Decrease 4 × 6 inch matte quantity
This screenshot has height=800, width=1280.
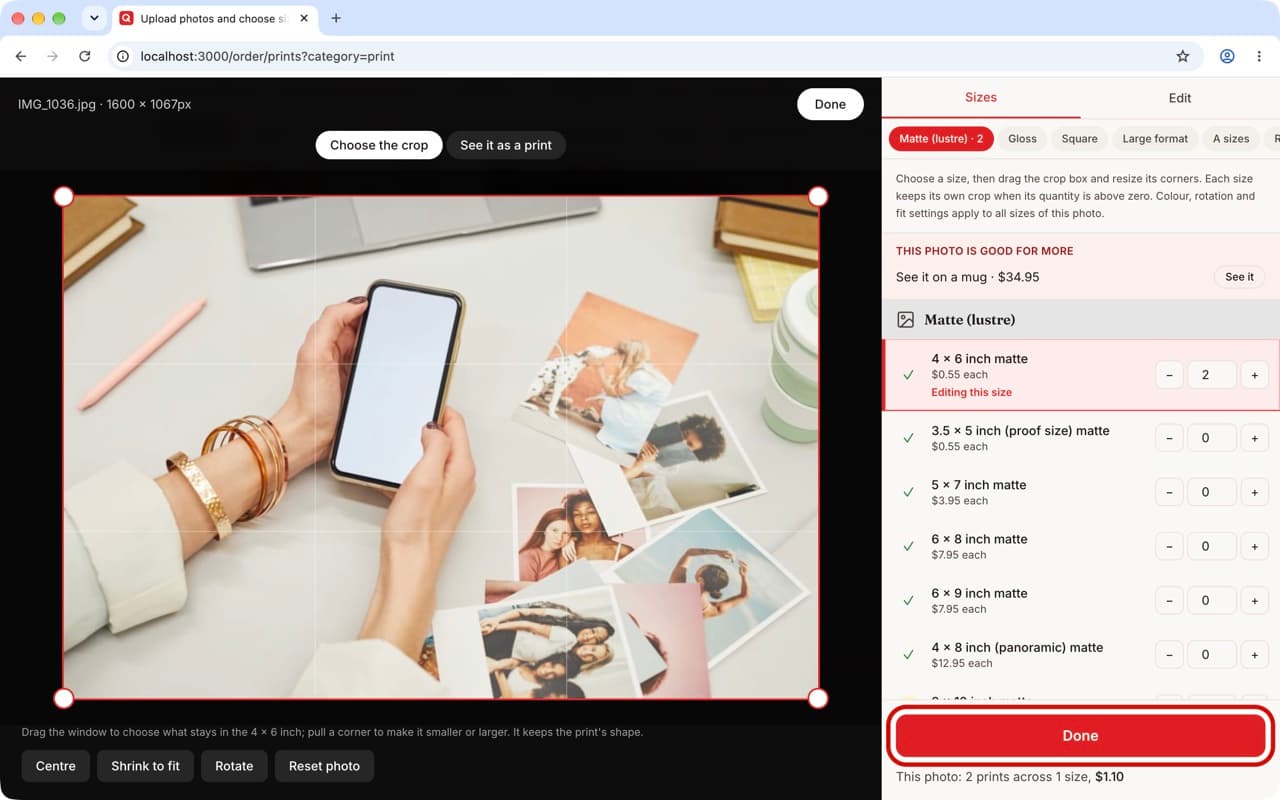coord(1169,375)
